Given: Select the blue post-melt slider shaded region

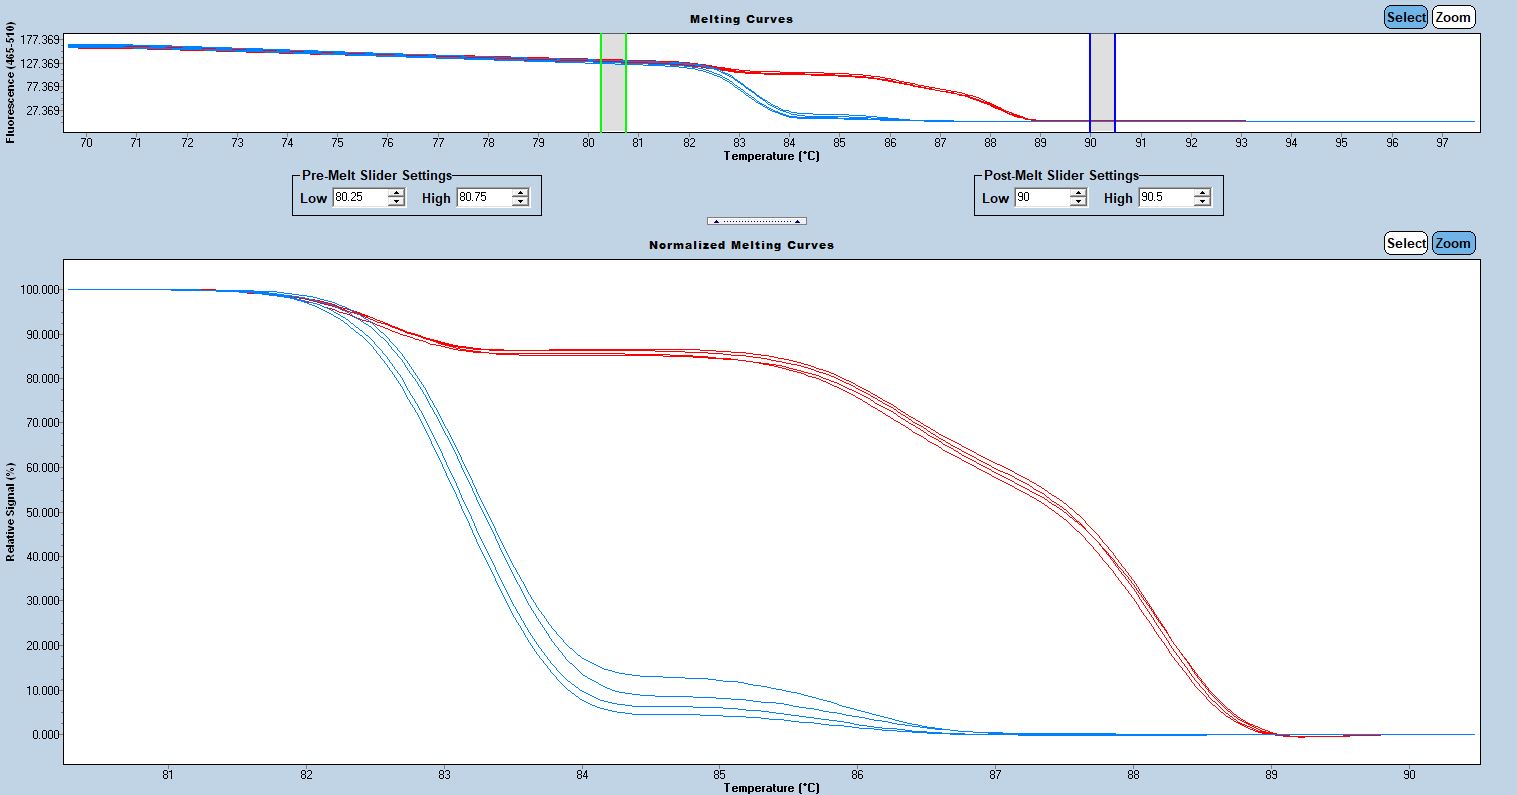Looking at the screenshot, I should (x=1102, y=82).
